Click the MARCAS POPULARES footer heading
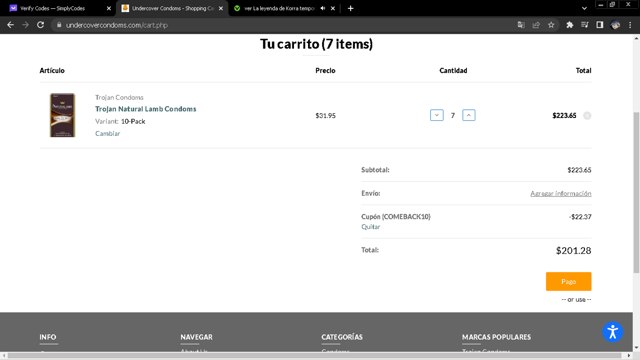Screen dimensions: 640x360 coord(496,337)
